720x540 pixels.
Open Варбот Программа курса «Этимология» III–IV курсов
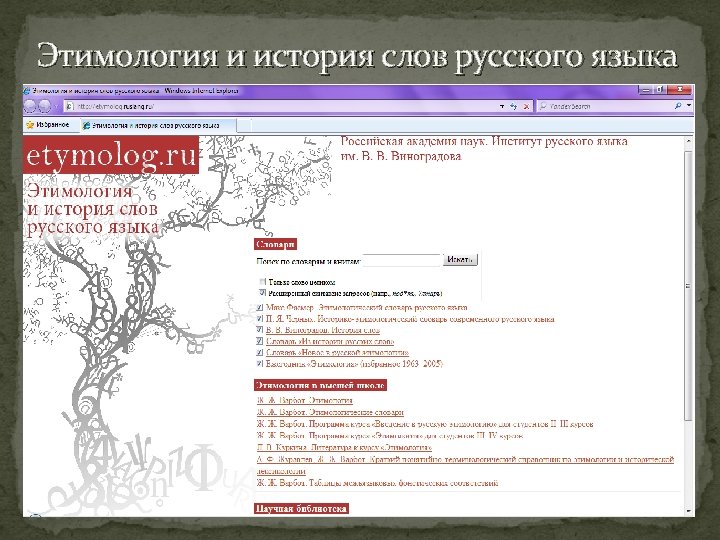tap(390, 435)
